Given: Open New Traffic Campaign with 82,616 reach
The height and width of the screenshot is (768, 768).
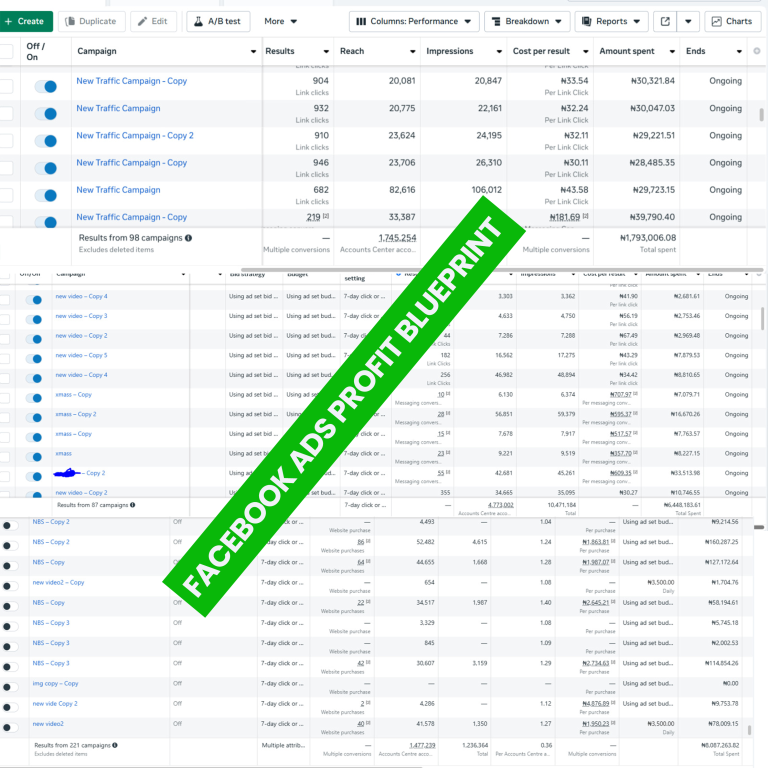Looking at the screenshot, I should coord(118,190).
